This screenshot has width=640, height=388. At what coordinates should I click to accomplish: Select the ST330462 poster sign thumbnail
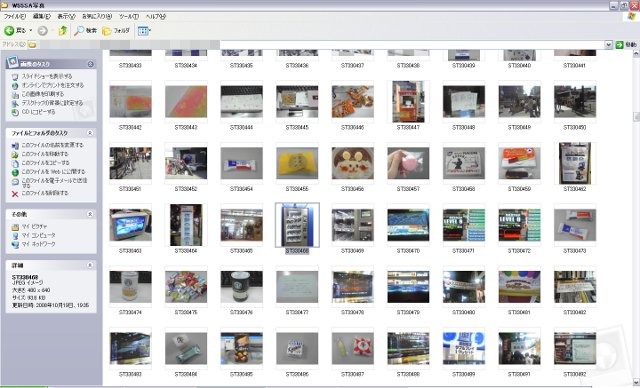point(575,163)
